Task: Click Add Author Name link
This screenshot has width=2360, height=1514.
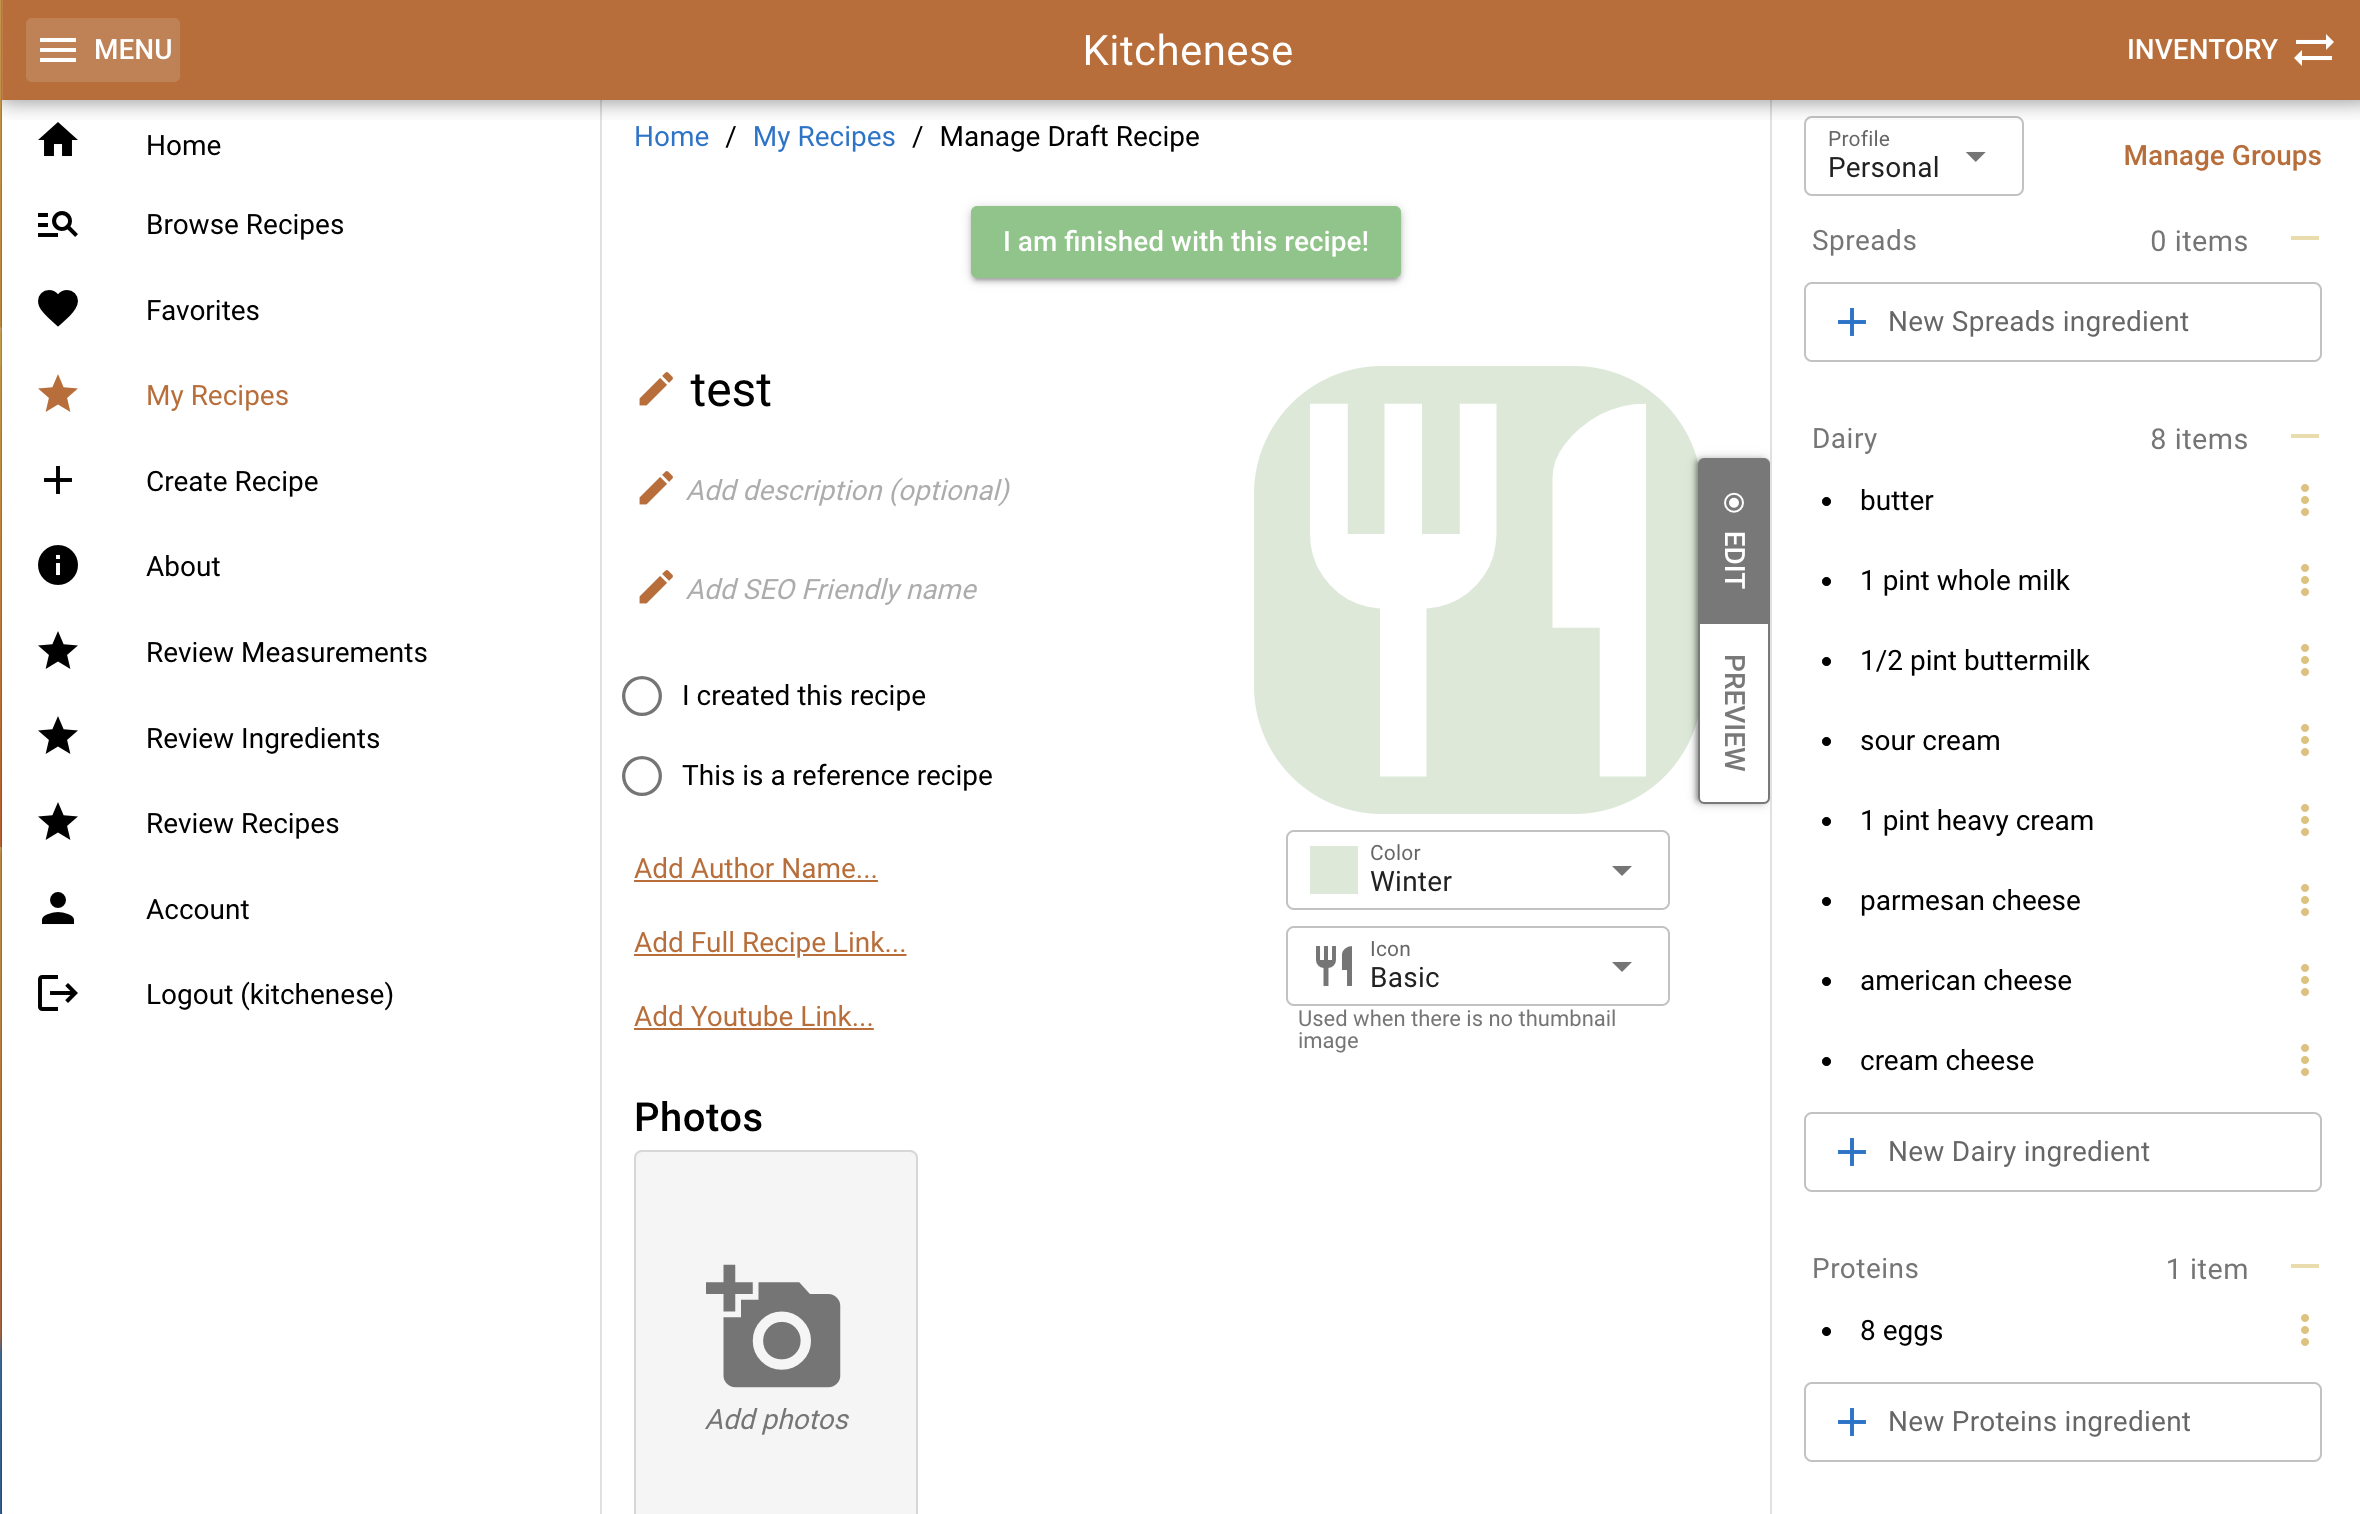Action: point(756,868)
